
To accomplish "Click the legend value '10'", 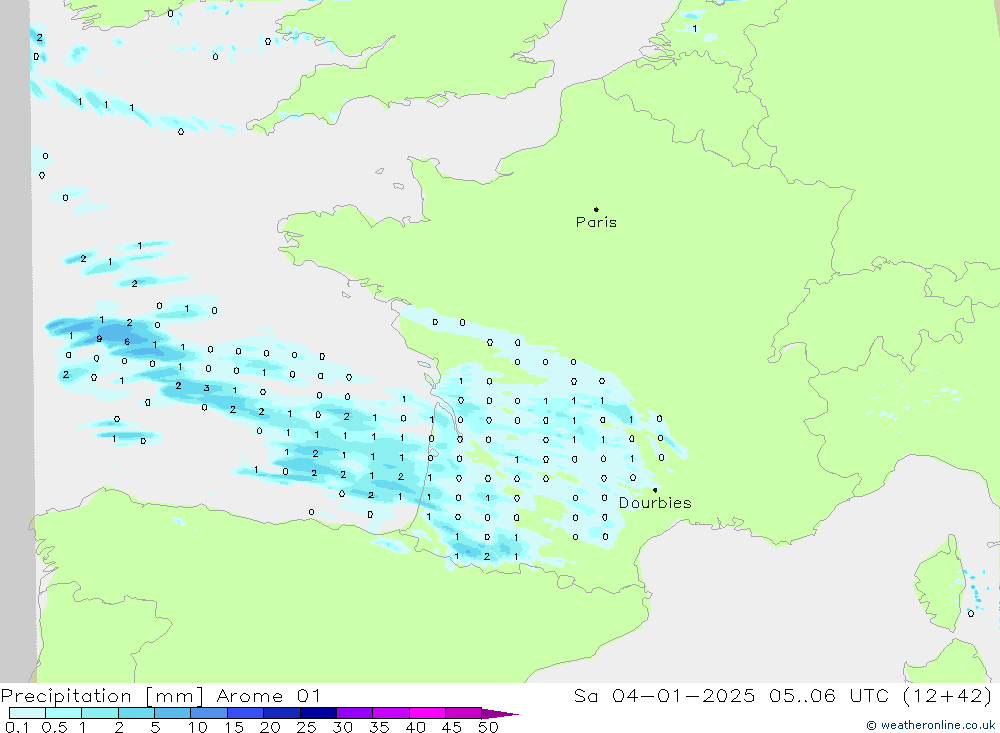I will pos(198,727).
